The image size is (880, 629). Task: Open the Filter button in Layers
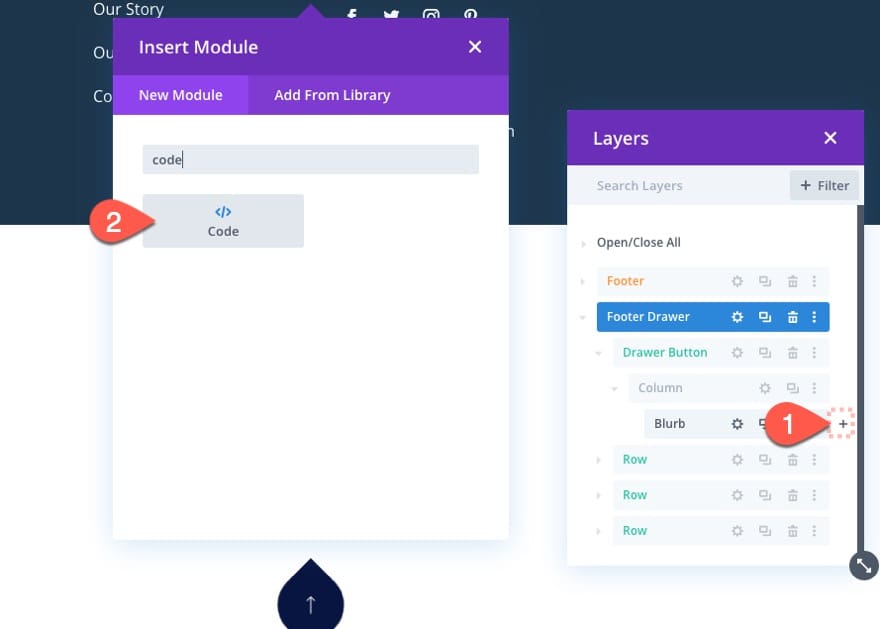(824, 186)
